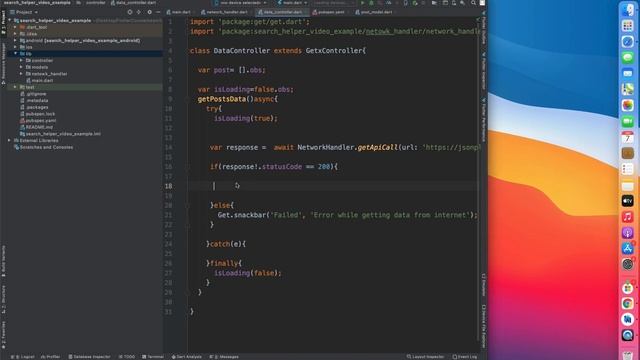
Task: Expand the ios folder
Action: click(16, 47)
